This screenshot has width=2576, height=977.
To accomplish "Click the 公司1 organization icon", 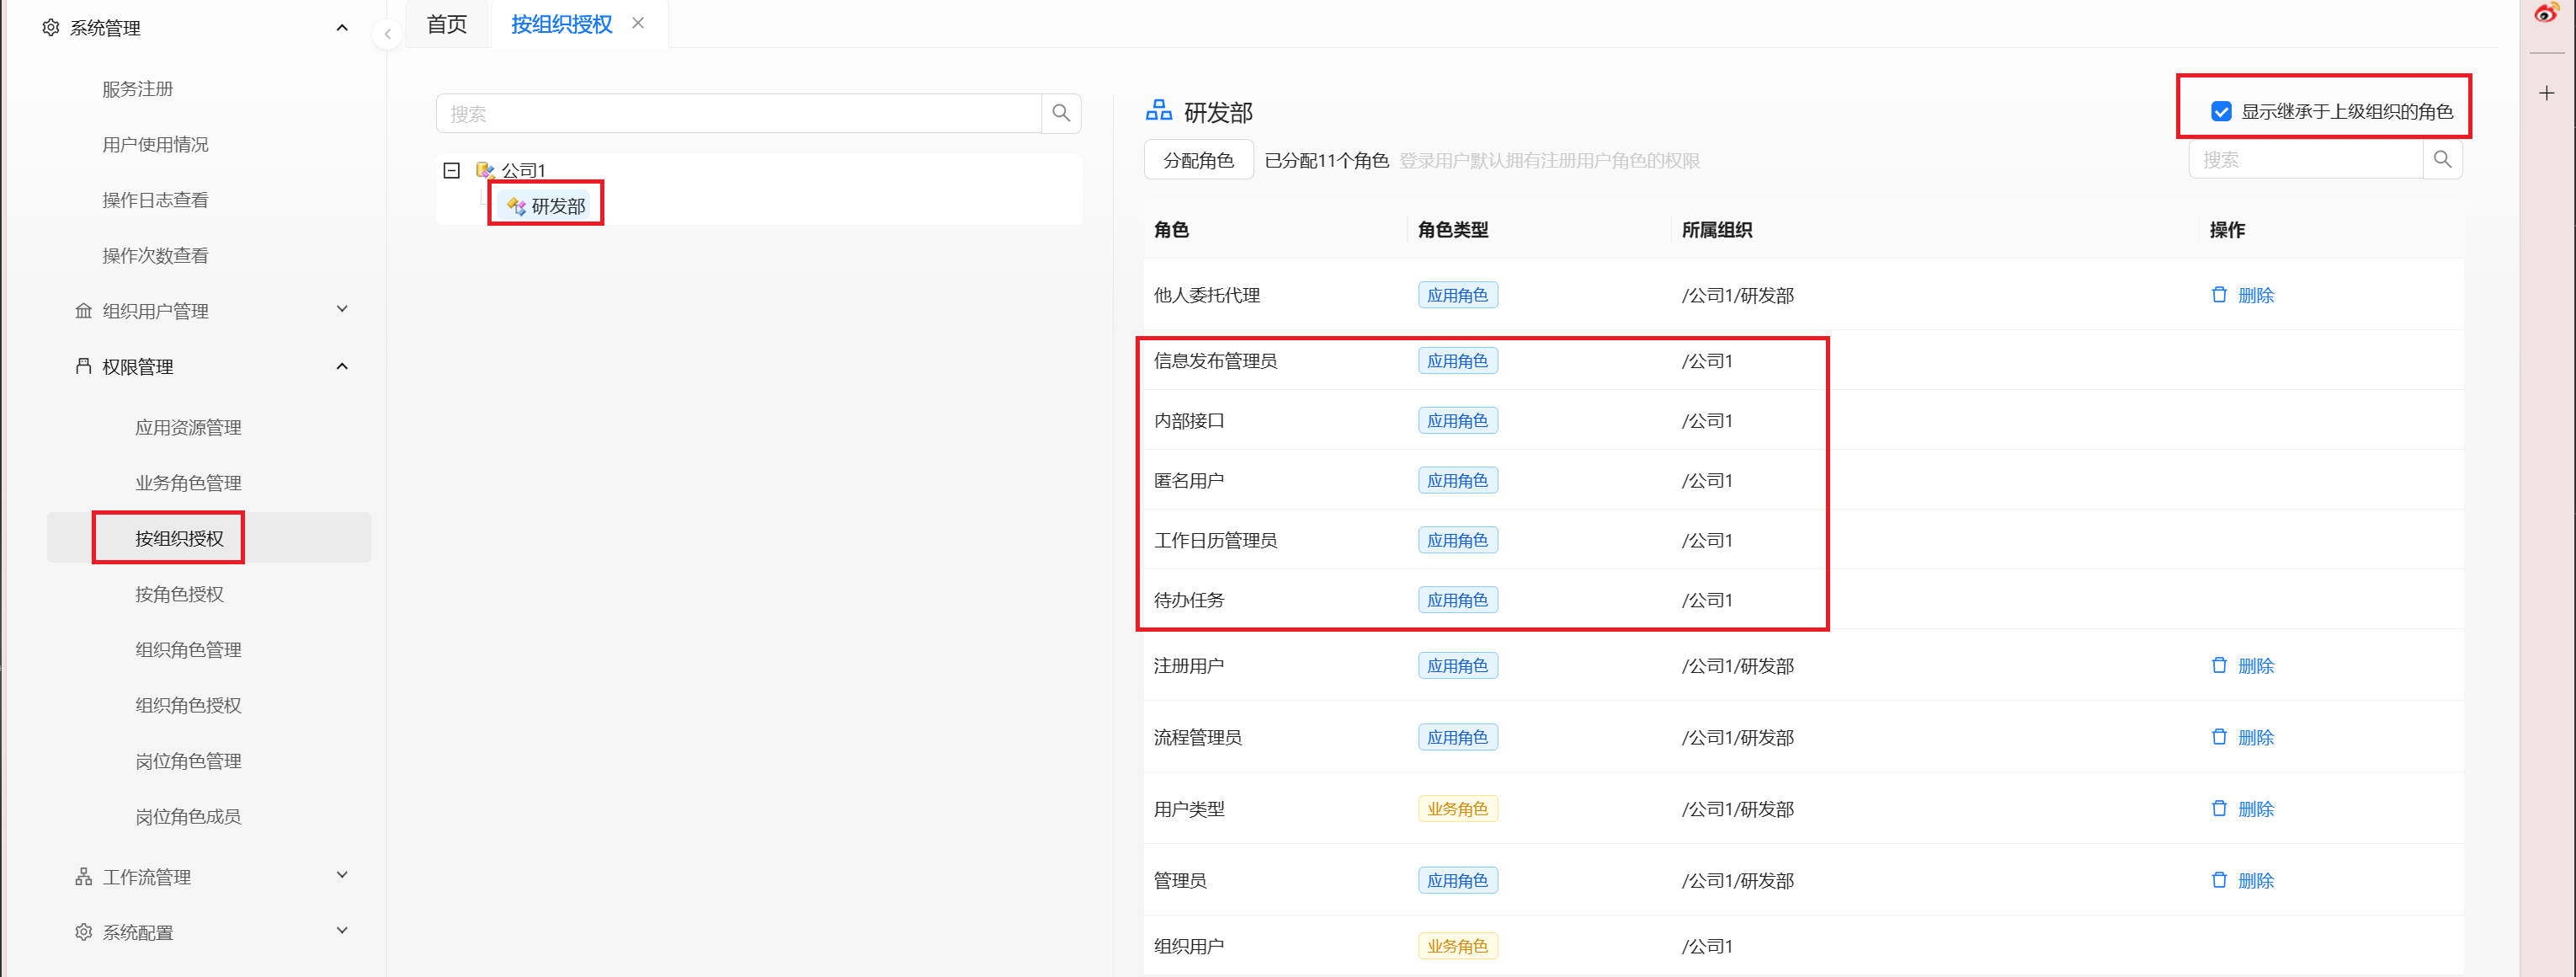I will (x=485, y=170).
